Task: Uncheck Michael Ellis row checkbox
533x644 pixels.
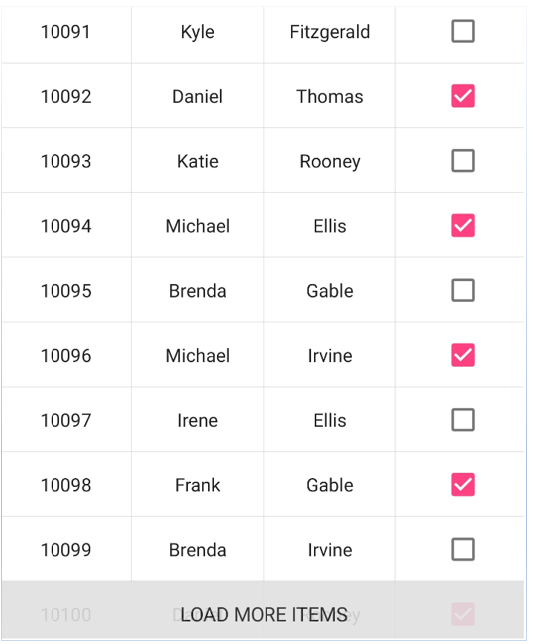Action: (x=463, y=225)
